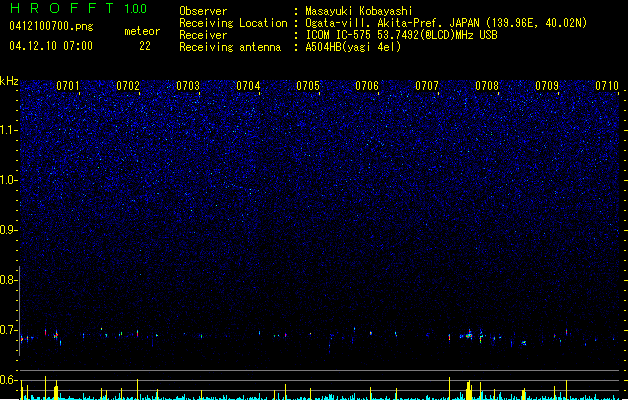The height and width of the screenshot is (400, 629).
Task: Click the Receiving antenna label
Action: pos(230,47)
